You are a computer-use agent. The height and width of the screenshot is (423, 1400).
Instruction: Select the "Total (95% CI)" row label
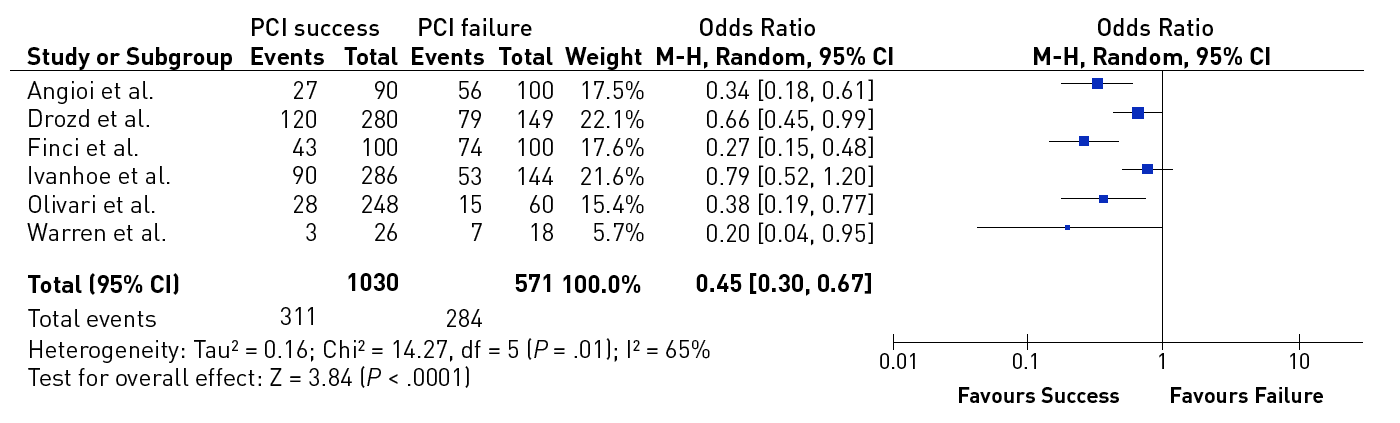click(x=104, y=285)
